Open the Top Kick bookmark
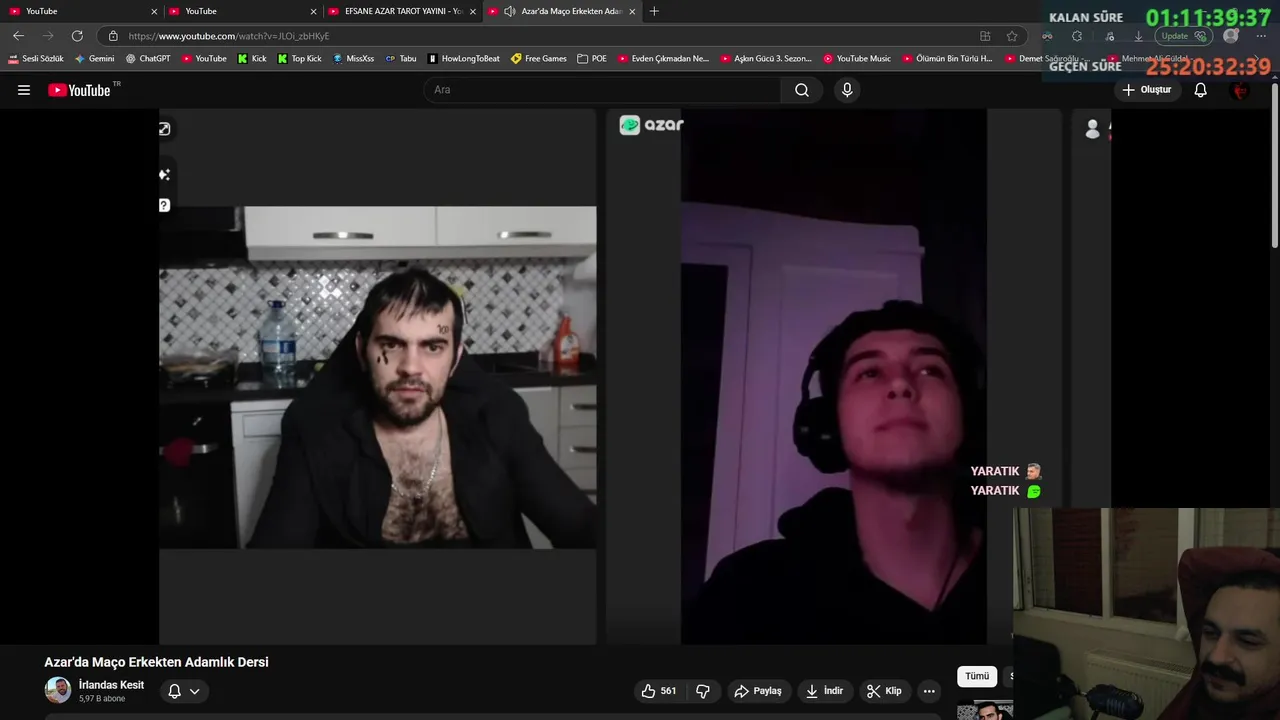1280x720 pixels. pyautogui.click(x=300, y=59)
